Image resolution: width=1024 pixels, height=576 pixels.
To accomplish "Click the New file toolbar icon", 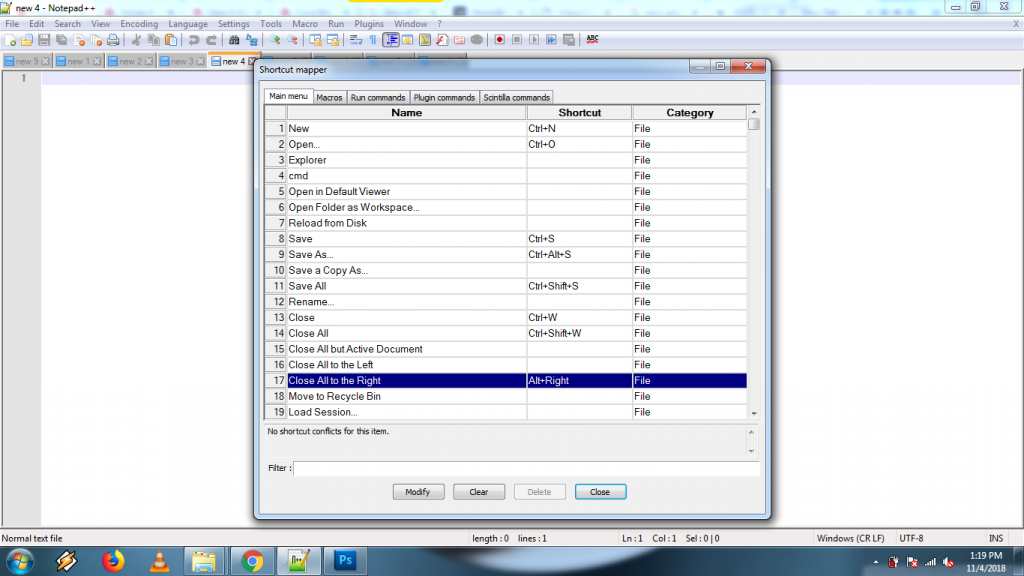I will pos(10,40).
